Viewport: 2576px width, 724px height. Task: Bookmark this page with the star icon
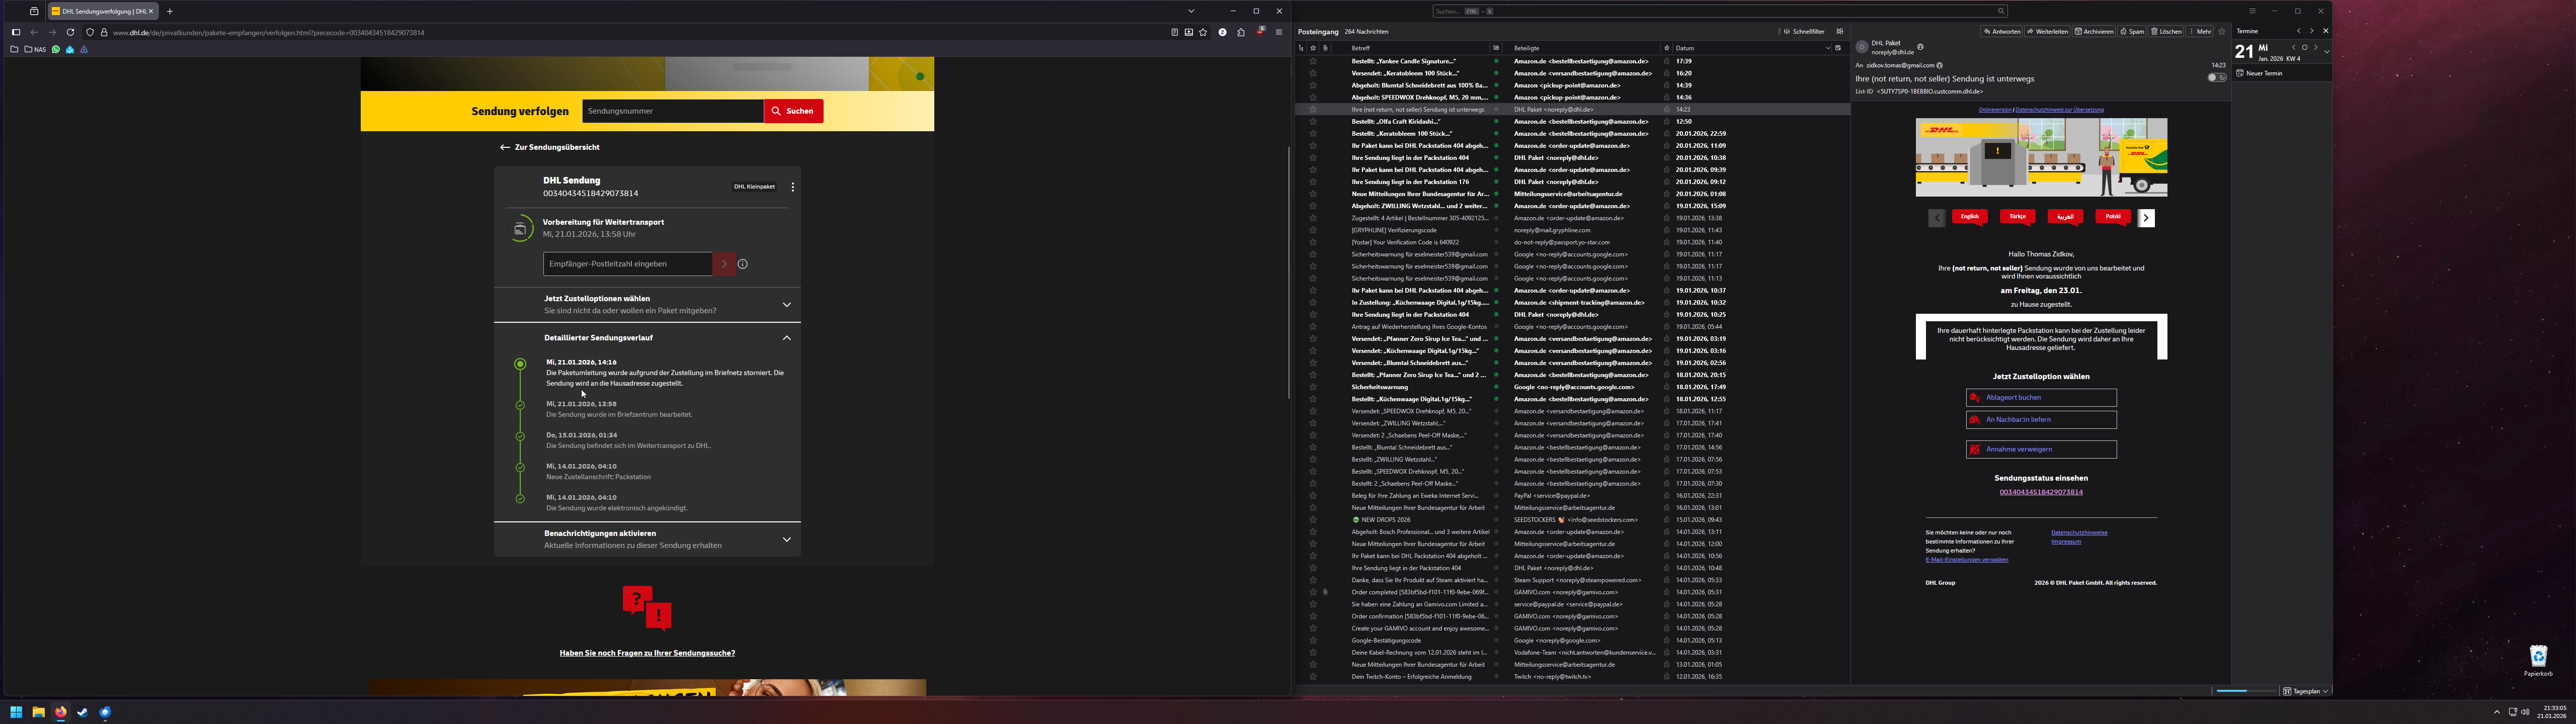1203,32
